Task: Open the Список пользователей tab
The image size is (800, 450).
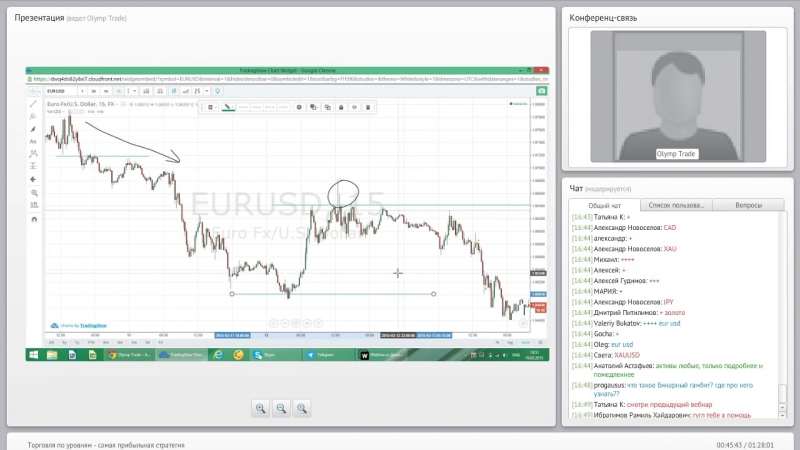Action: click(676, 204)
